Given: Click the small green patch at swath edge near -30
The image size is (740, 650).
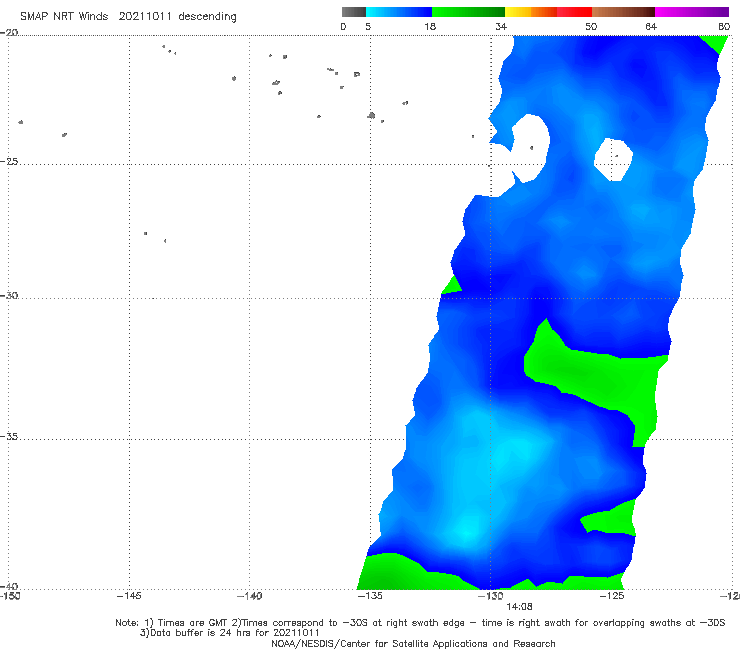Looking at the screenshot, I should point(452,287).
